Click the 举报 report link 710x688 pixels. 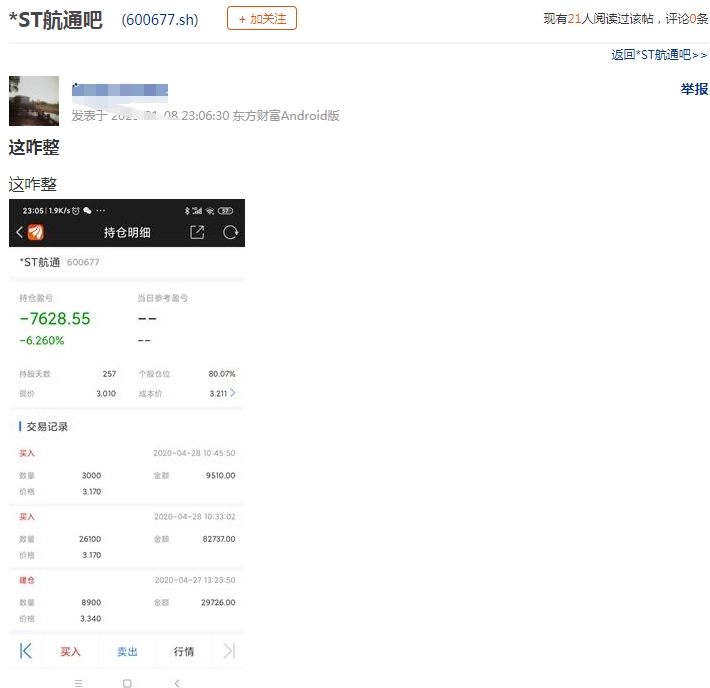694,89
